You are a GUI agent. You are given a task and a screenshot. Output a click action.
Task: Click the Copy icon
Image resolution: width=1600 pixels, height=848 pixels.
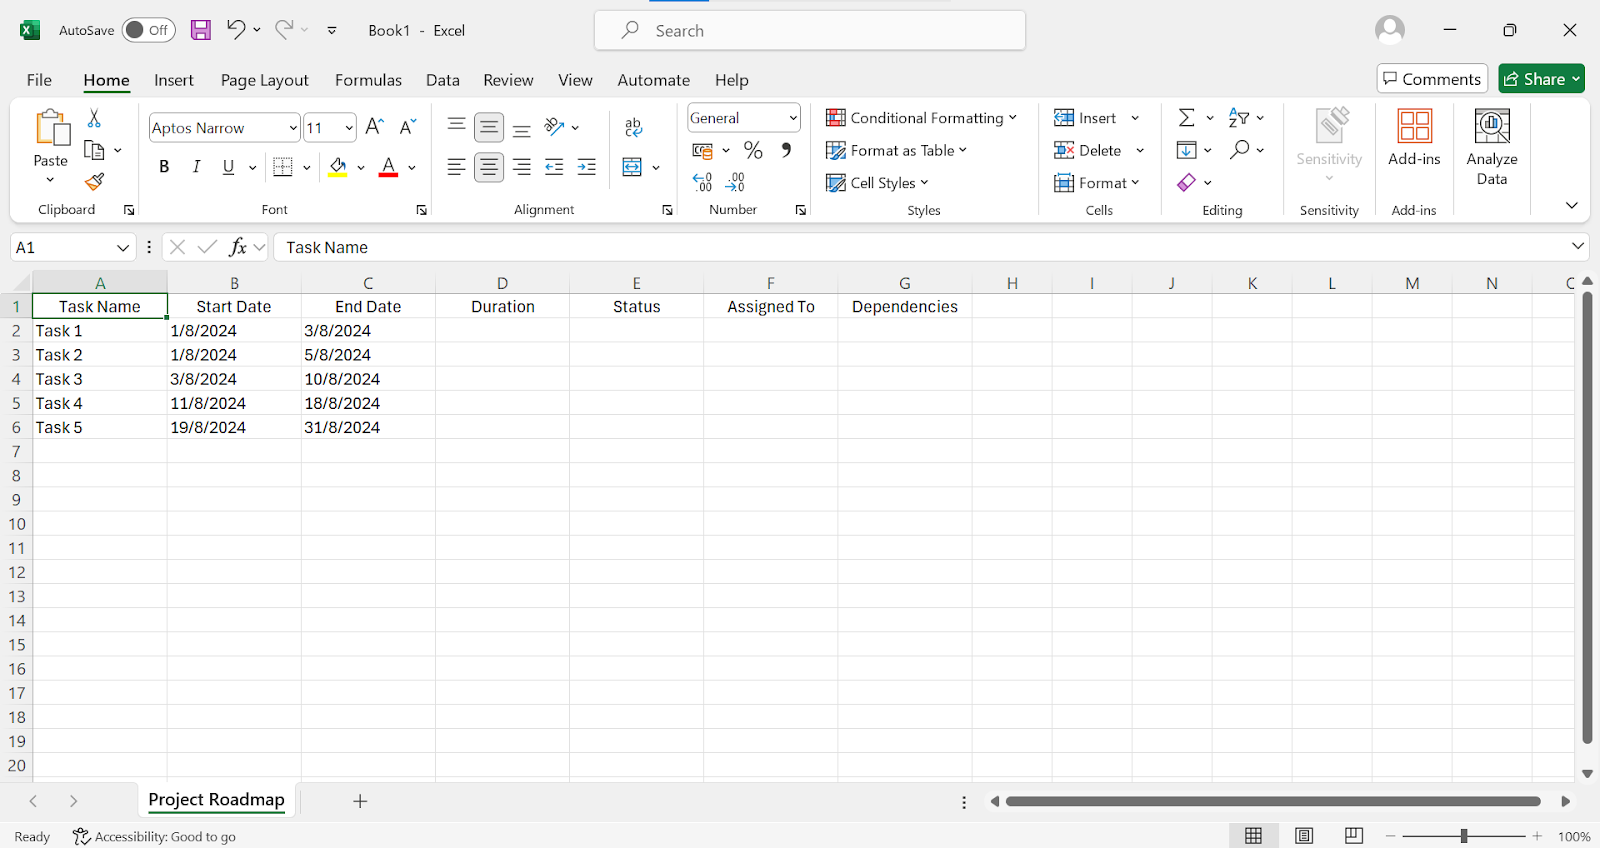[x=94, y=150]
